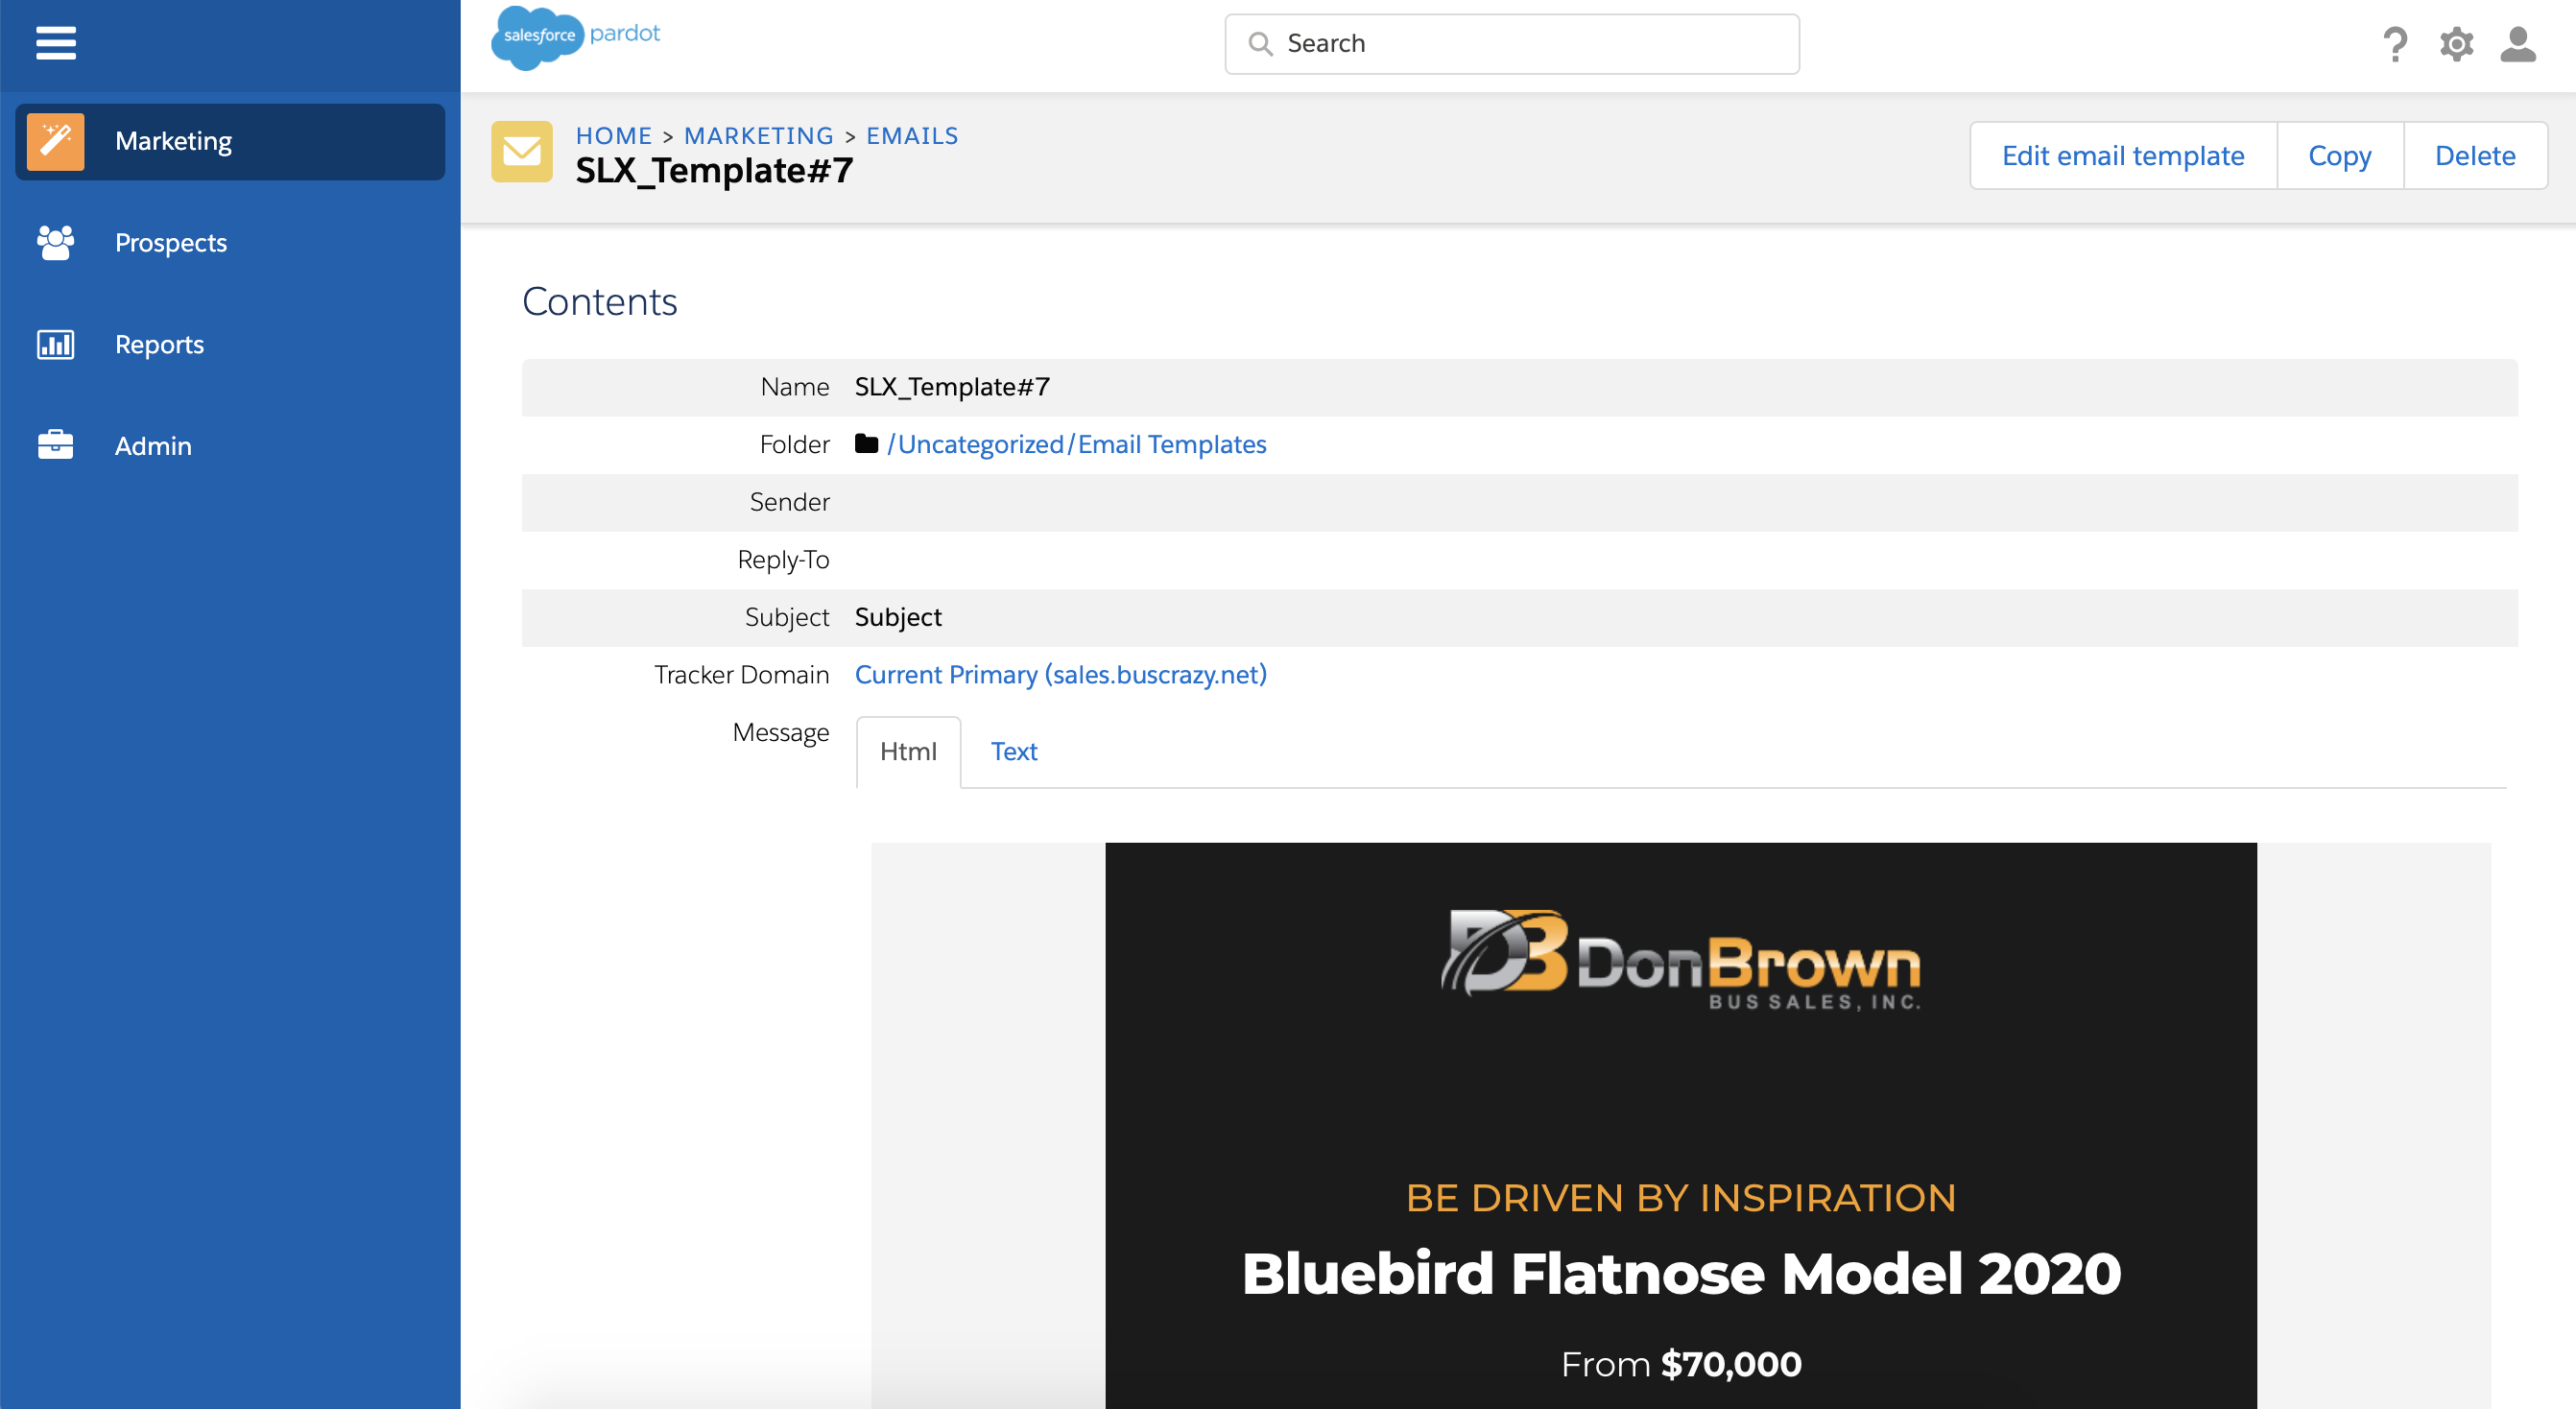The image size is (2576, 1409).
Task: Click the Copy button
Action: click(2339, 156)
